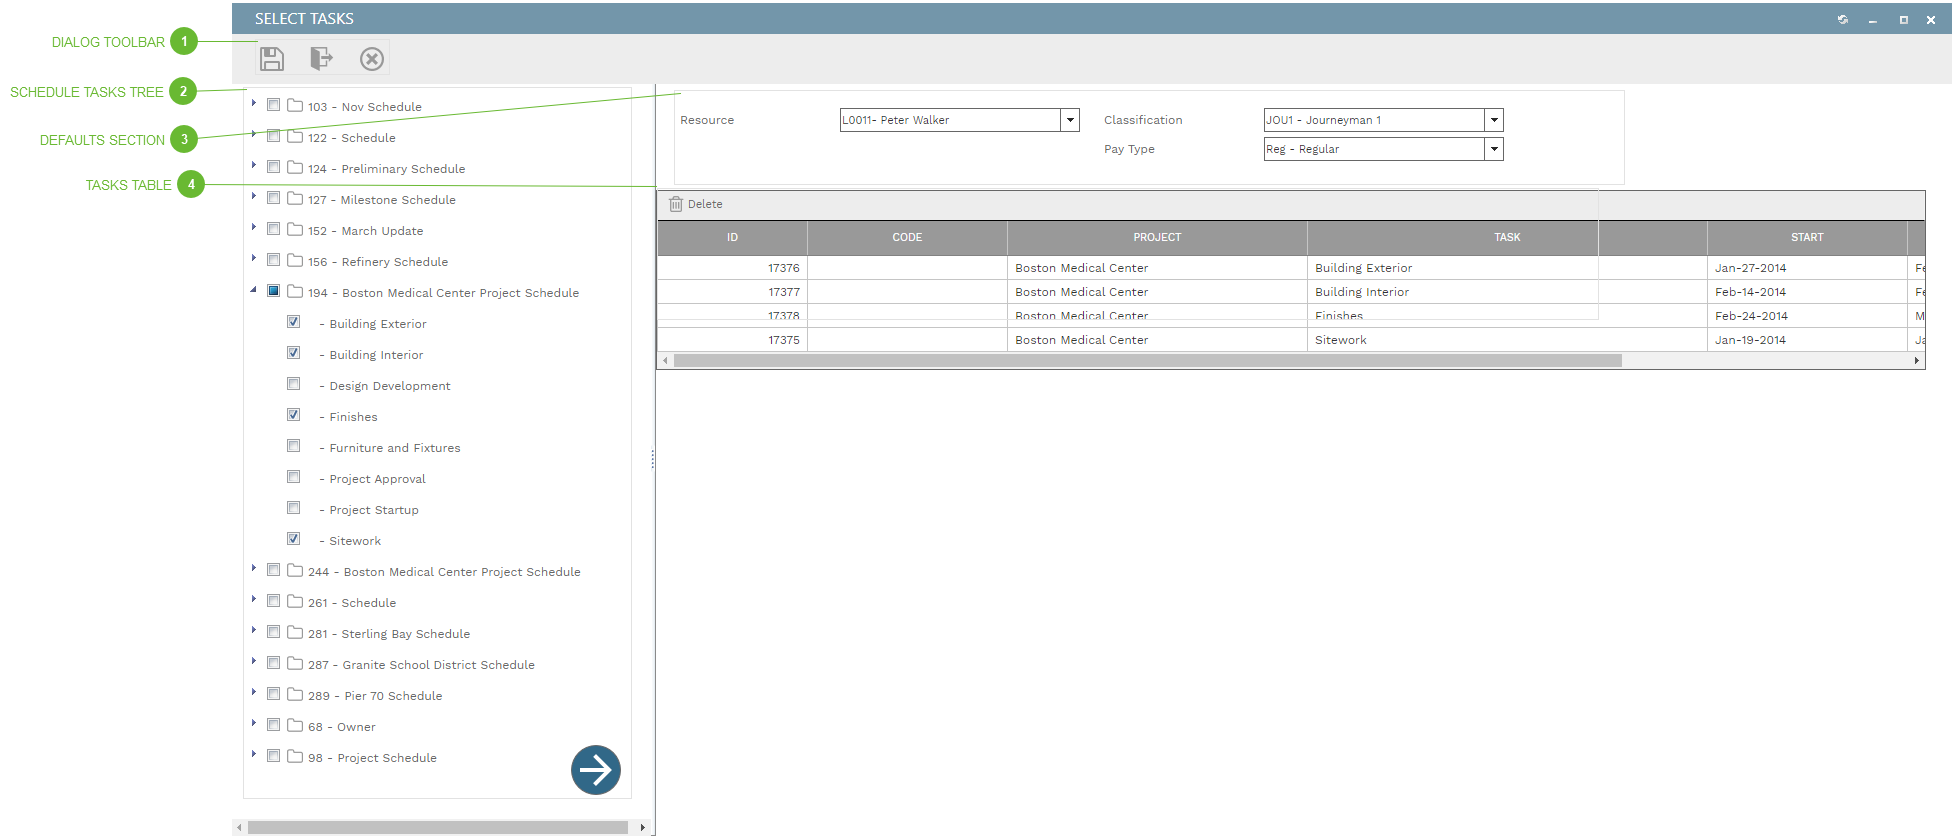Select 103 - Nov Schedule label
This screenshot has width=1955, height=839.
tap(365, 107)
